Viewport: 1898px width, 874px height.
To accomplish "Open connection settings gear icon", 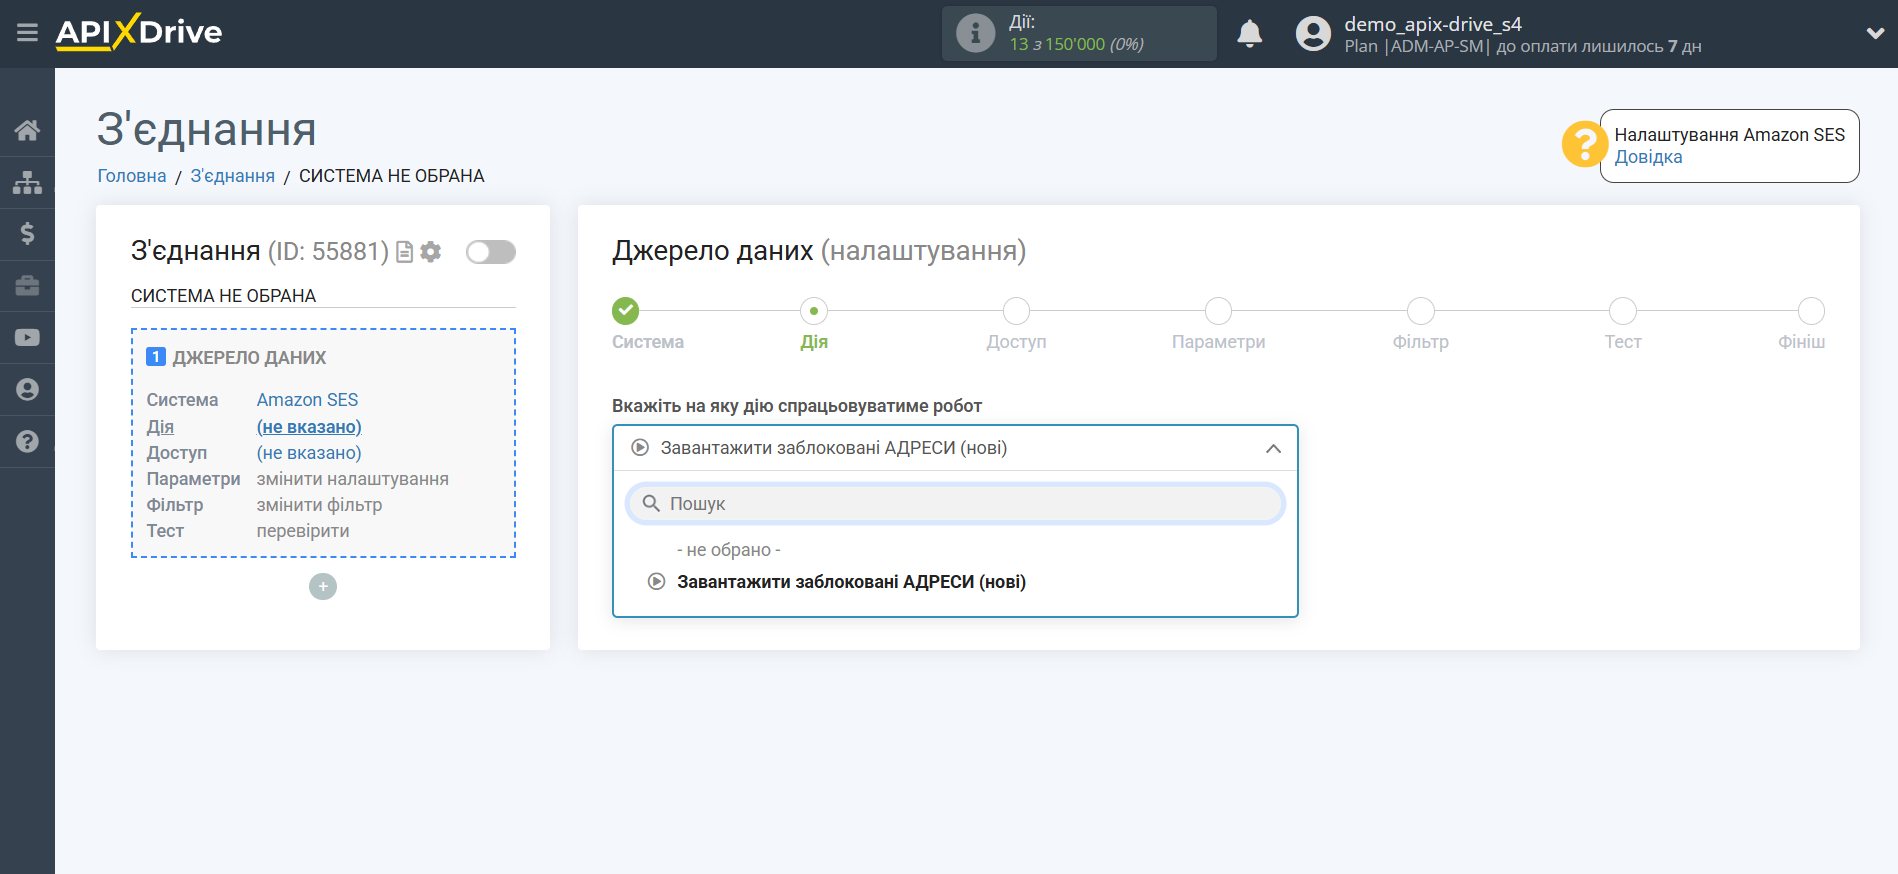I will point(431,252).
